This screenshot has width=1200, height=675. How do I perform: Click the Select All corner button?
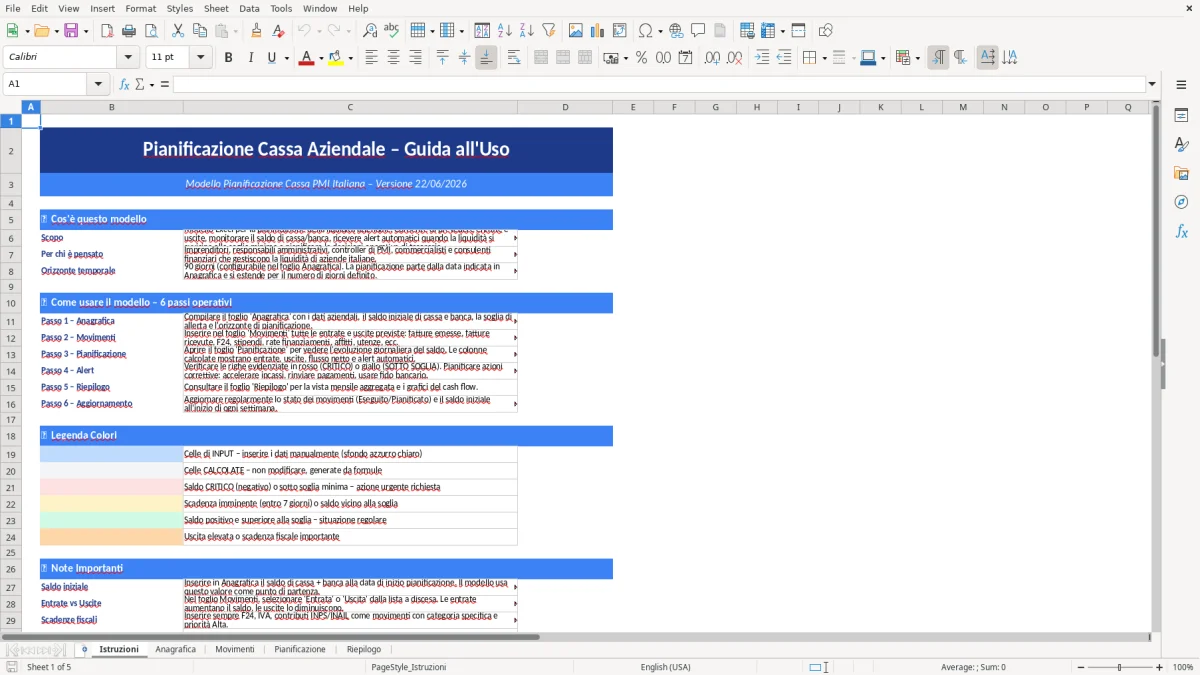[11, 107]
